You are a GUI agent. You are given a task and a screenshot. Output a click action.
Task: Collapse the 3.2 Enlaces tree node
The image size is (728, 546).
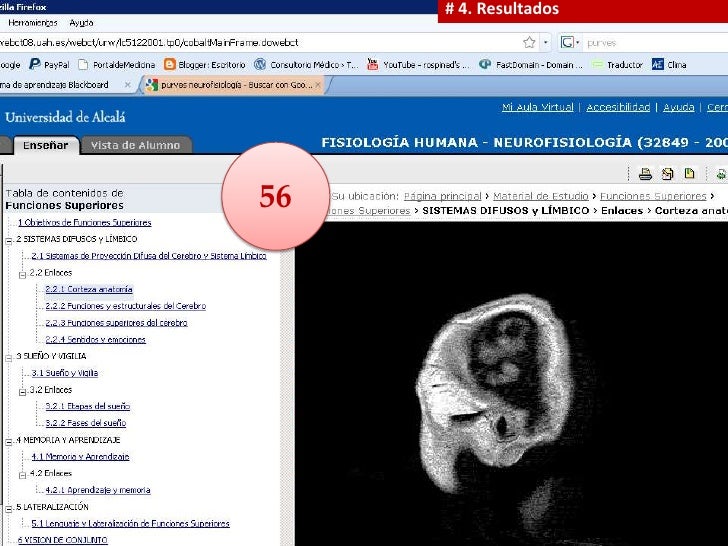(22, 391)
